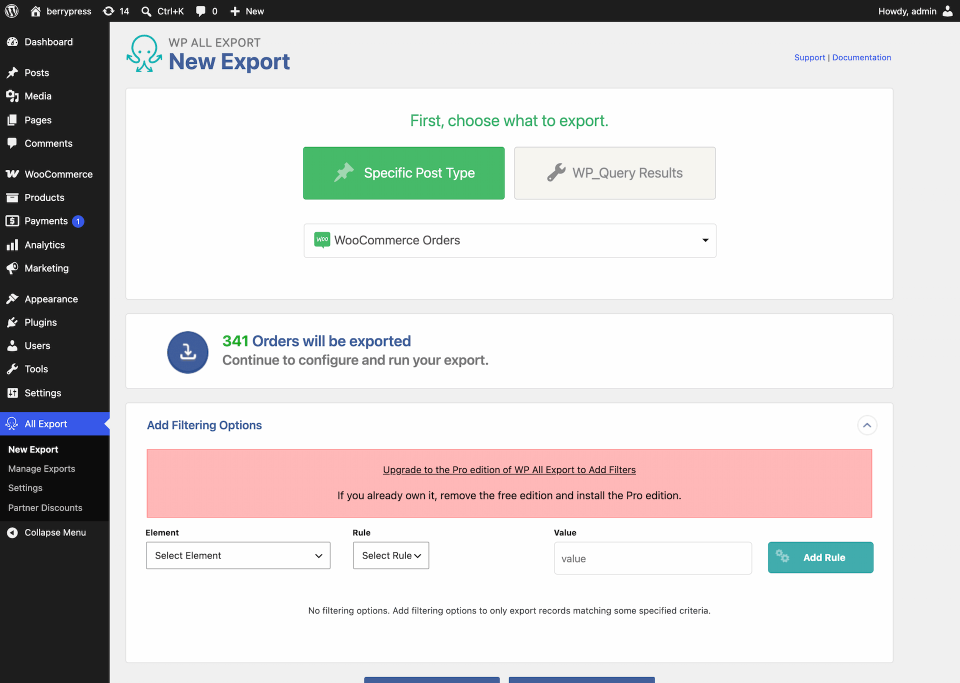
Task: Click the All Export octopus sidebar icon
Action: pos(12,424)
